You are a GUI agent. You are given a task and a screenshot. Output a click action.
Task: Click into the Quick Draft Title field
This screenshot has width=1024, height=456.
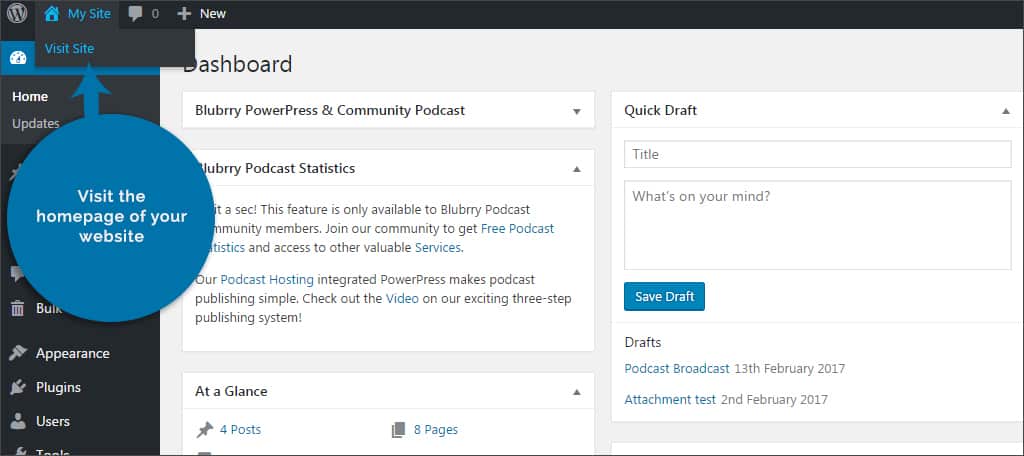pyautogui.click(x=817, y=154)
